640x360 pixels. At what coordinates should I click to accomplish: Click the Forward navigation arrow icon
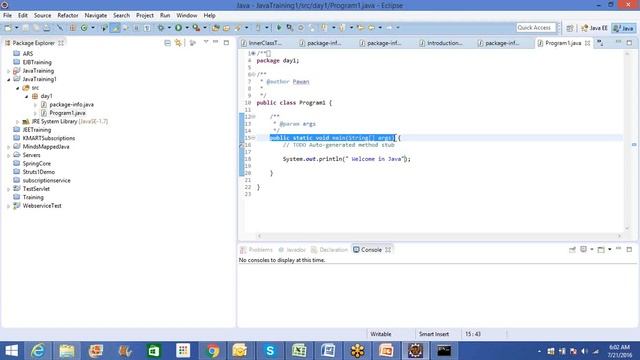point(389,28)
